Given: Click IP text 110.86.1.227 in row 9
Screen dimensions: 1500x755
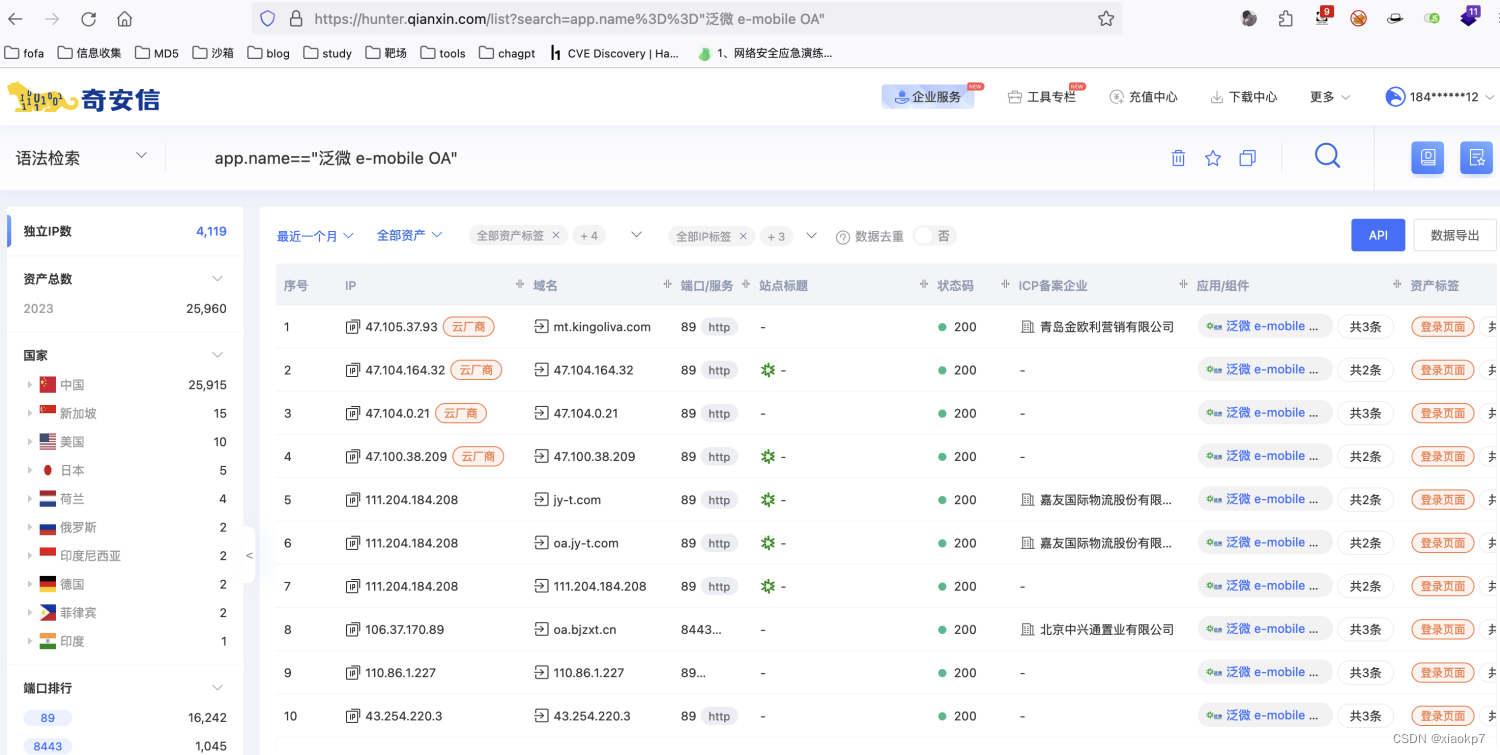Looking at the screenshot, I should pos(401,673).
